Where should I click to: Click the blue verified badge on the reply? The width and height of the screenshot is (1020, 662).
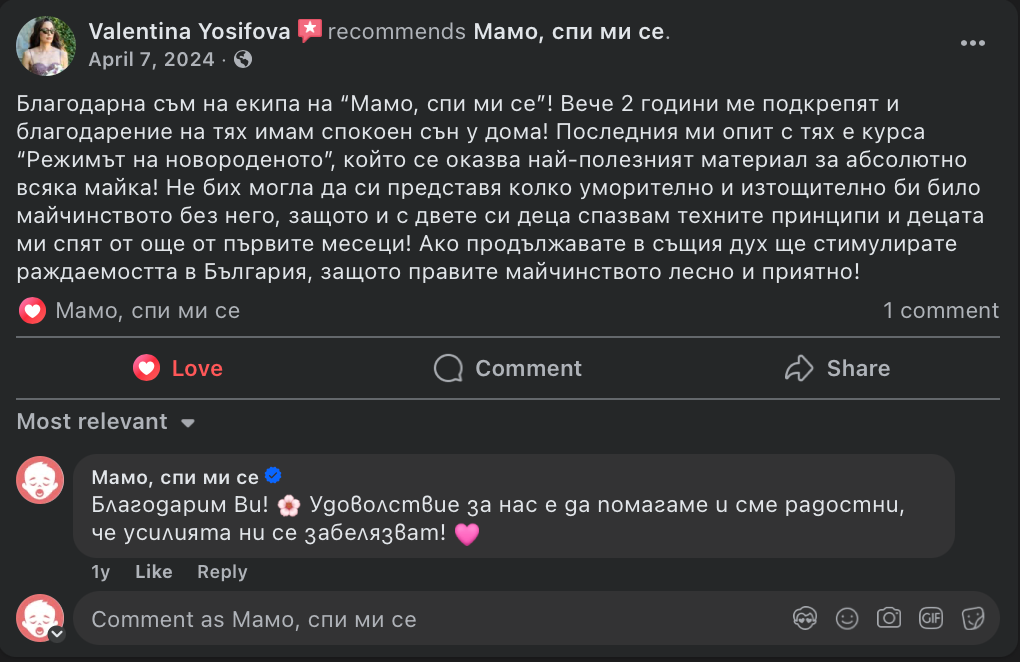(x=273, y=476)
